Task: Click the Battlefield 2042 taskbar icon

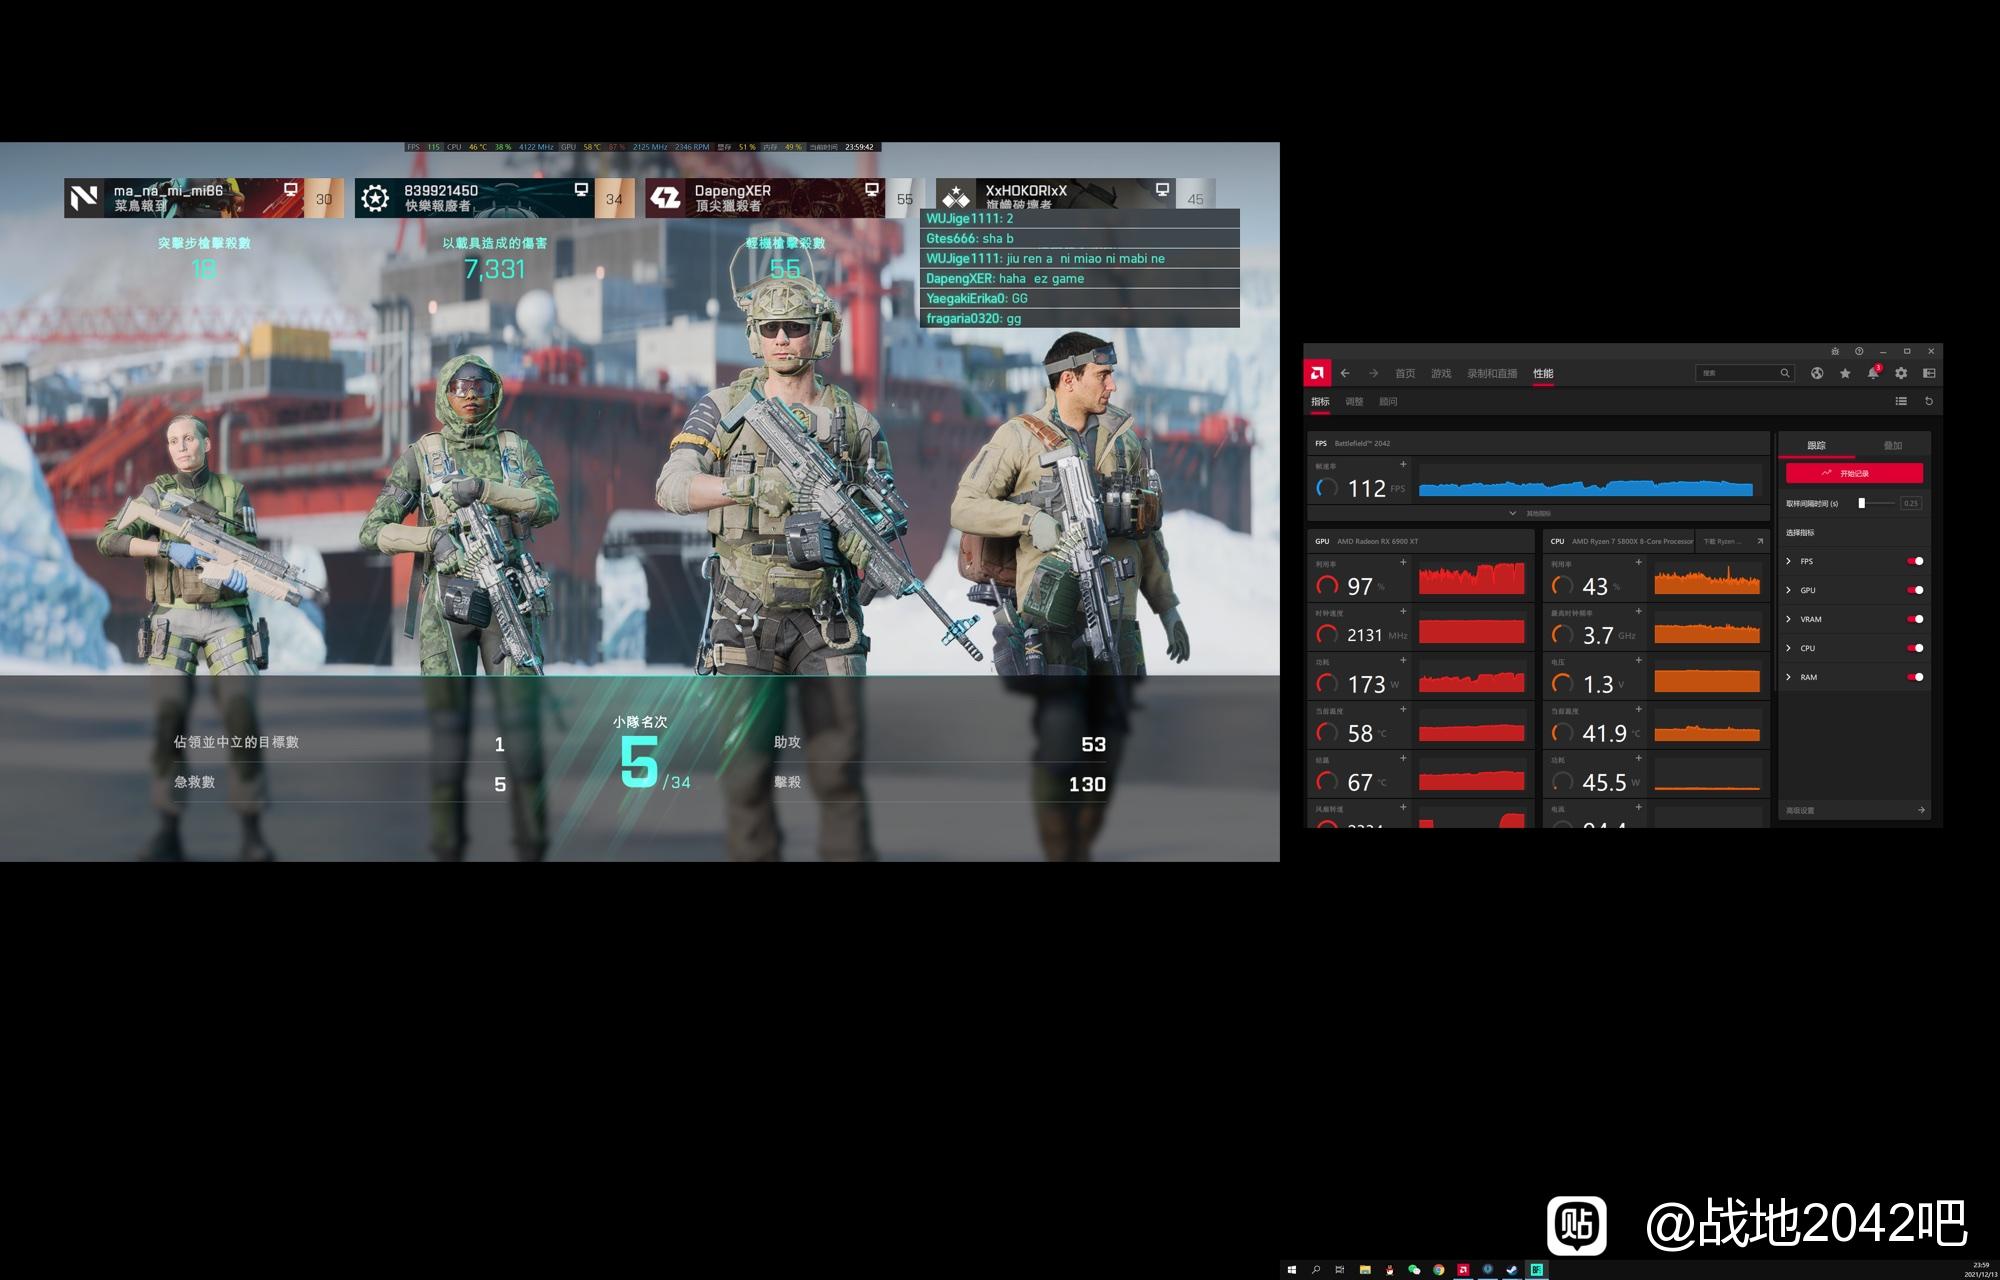Action: (x=1537, y=1269)
